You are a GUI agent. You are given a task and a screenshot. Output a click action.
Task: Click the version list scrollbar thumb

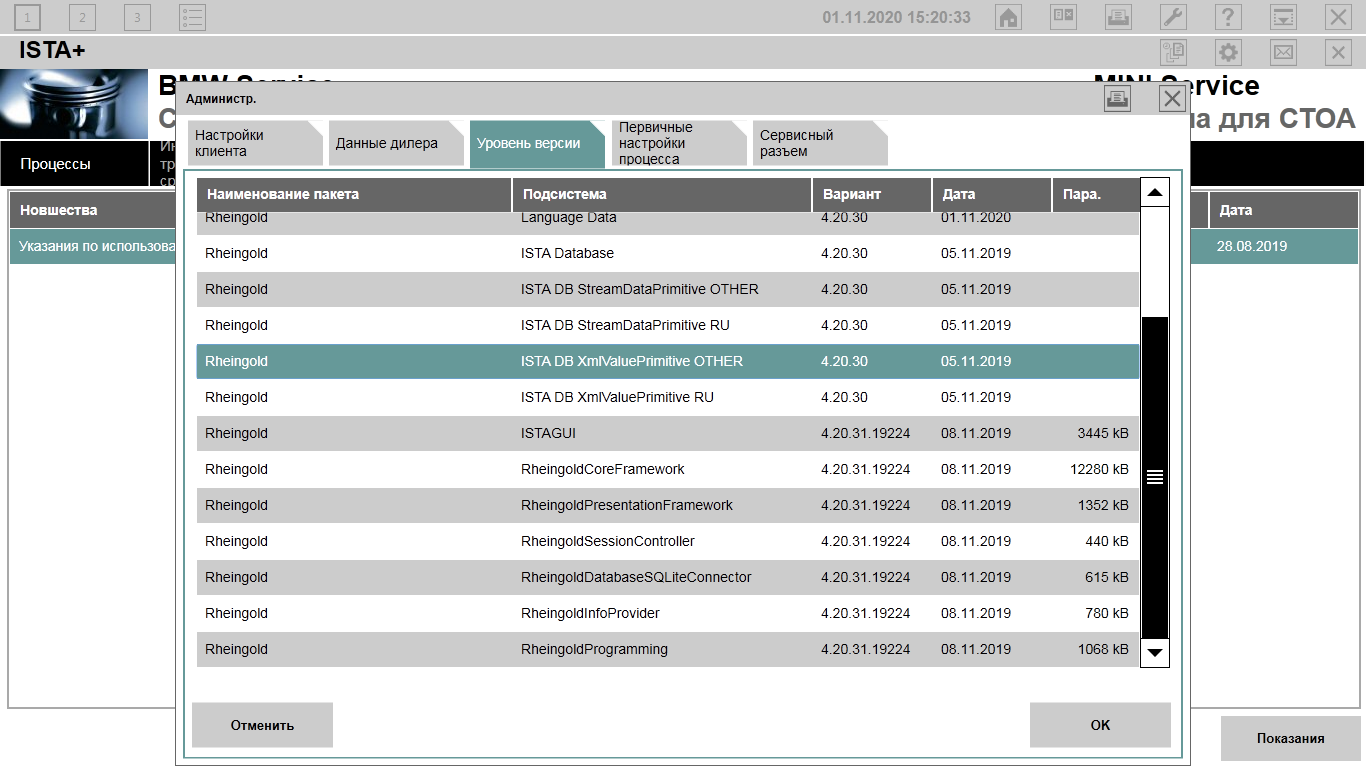(x=1155, y=477)
